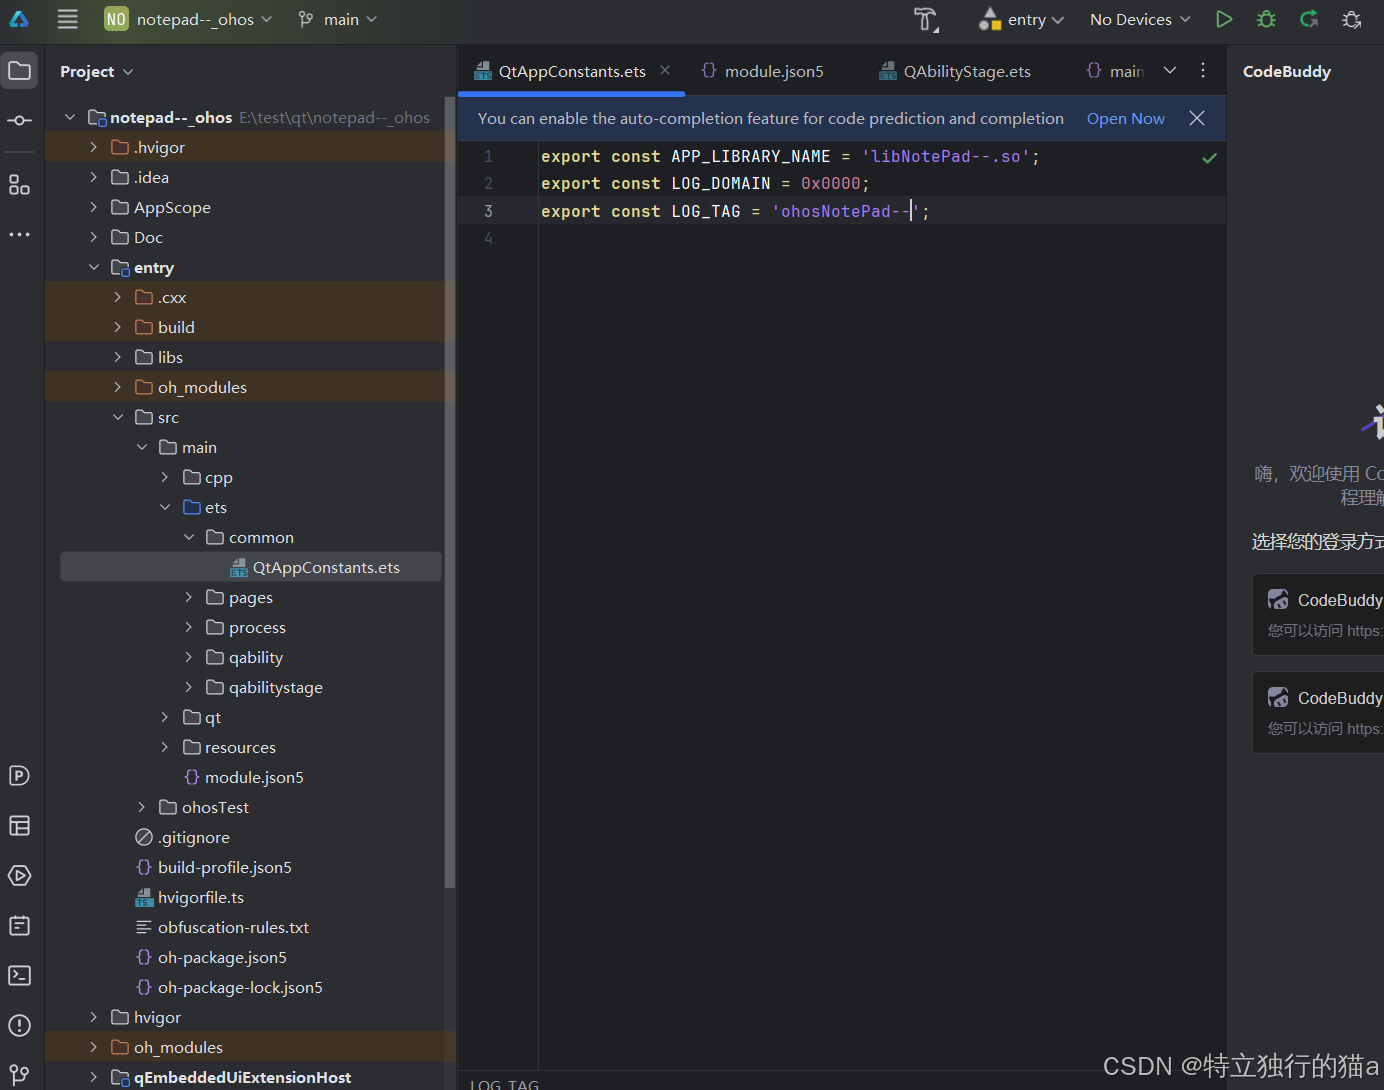Run the entry module with play icon

coord(1223,19)
